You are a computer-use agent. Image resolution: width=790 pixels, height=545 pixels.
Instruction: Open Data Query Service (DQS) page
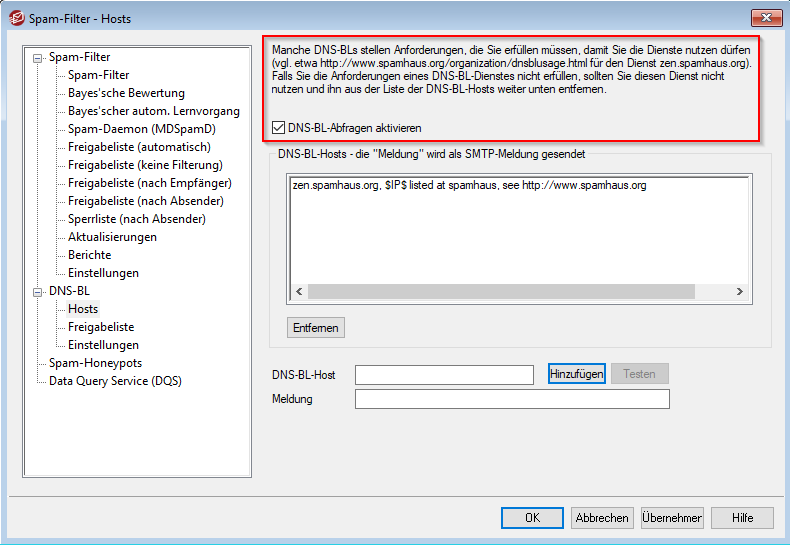click(115, 381)
